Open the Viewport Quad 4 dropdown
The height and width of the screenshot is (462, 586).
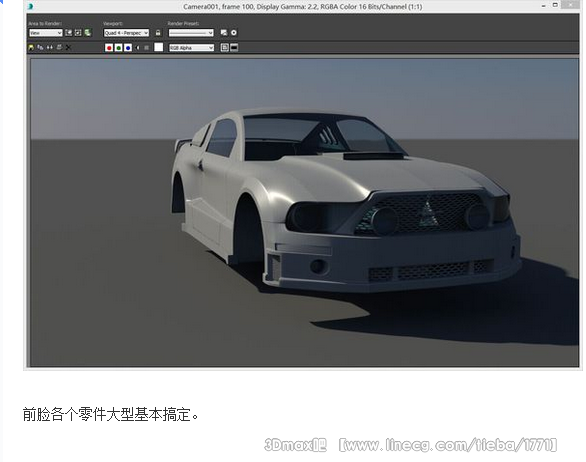(x=126, y=33)
